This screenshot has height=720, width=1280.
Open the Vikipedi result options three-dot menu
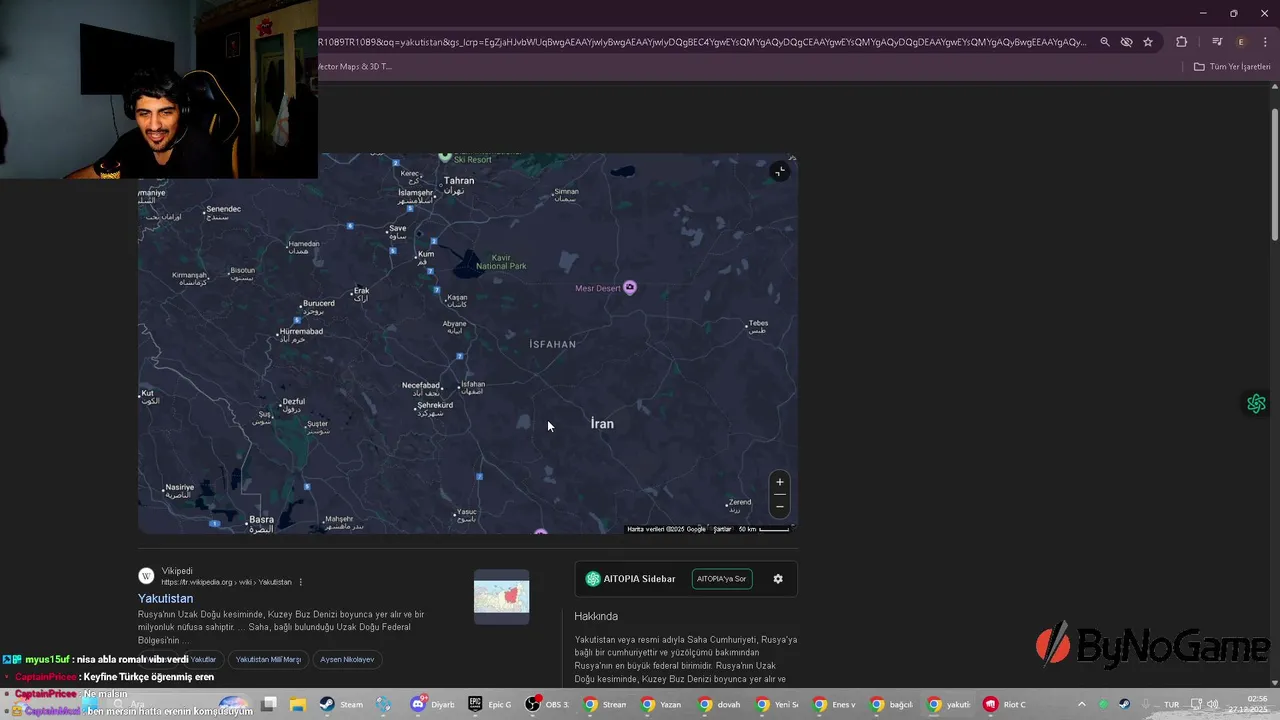300,582
